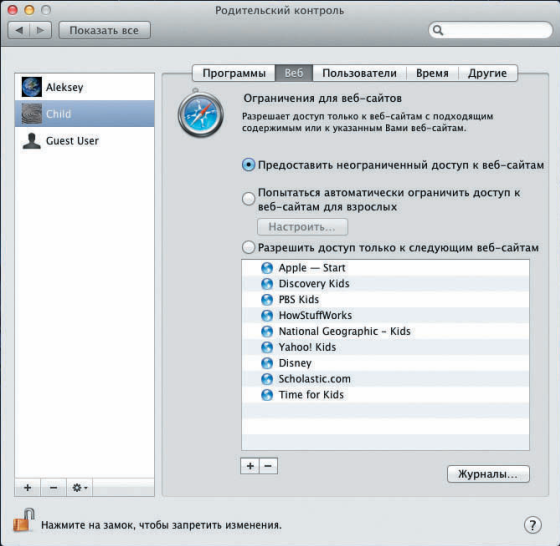This screenshot has width=560, height=546.
Task: Click the red close window button
Action: pos(12,10)
